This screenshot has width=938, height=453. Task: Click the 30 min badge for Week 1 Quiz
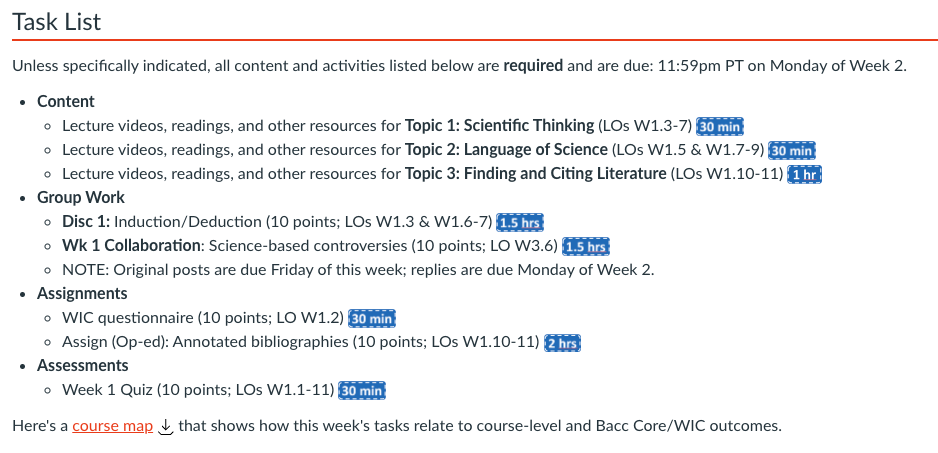pos(363,391)
